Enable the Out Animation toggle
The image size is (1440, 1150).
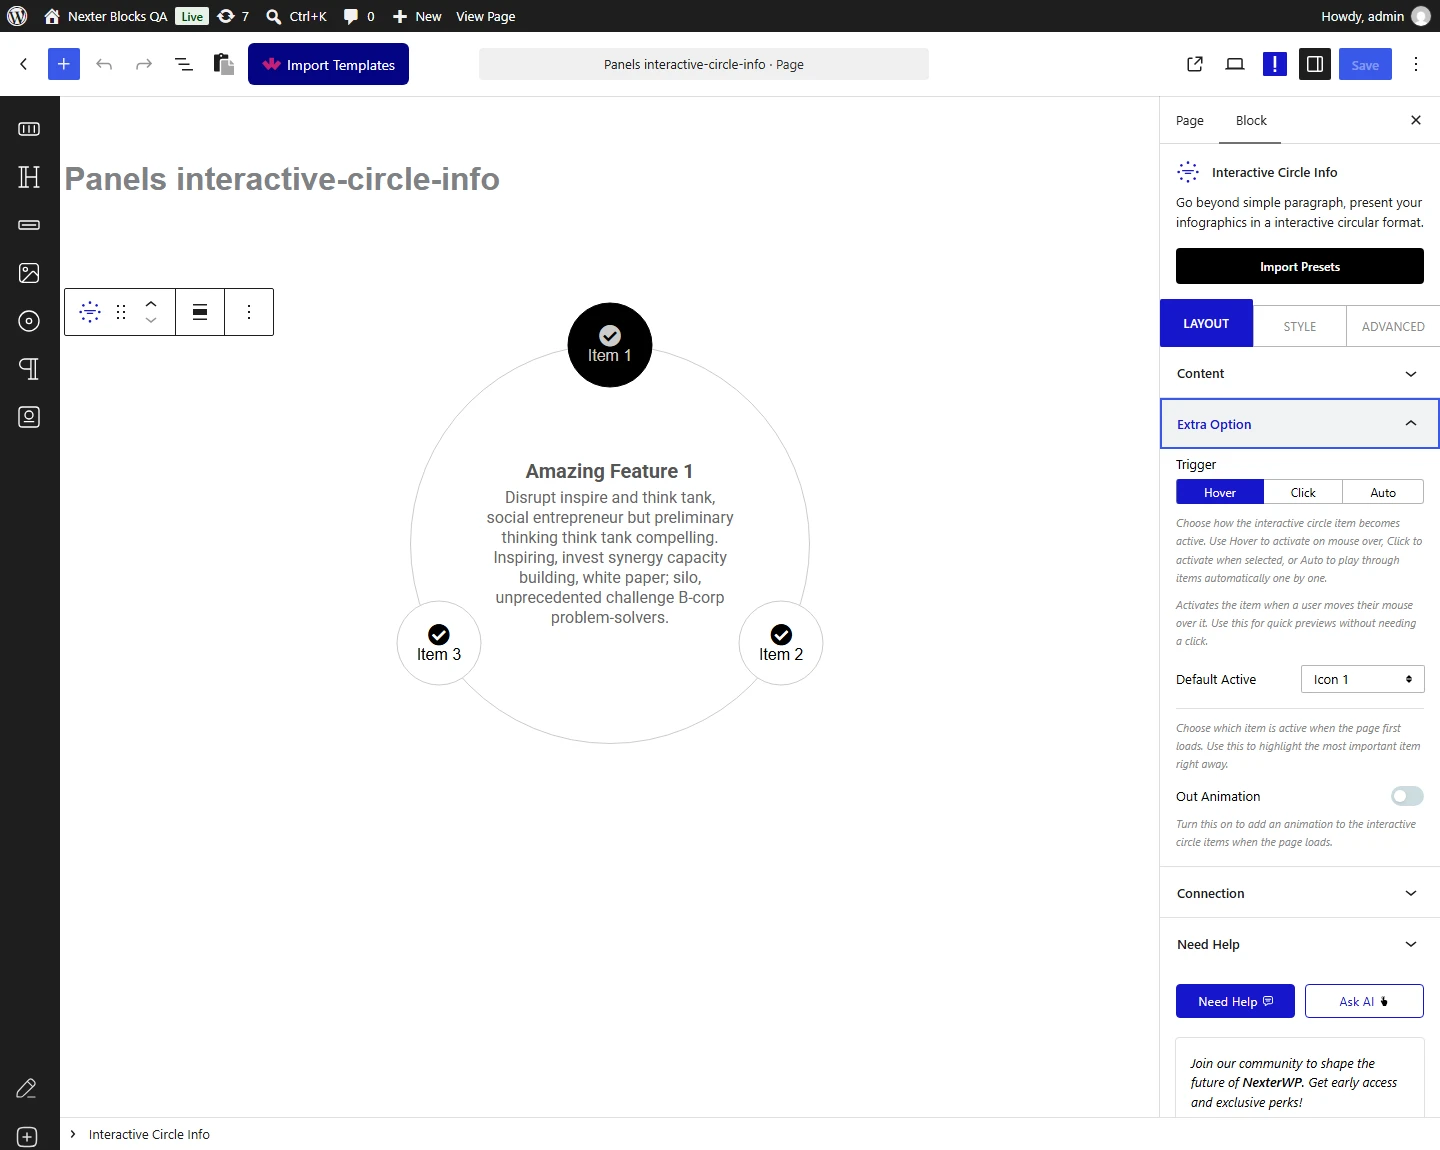click(x=1407, y=796)
